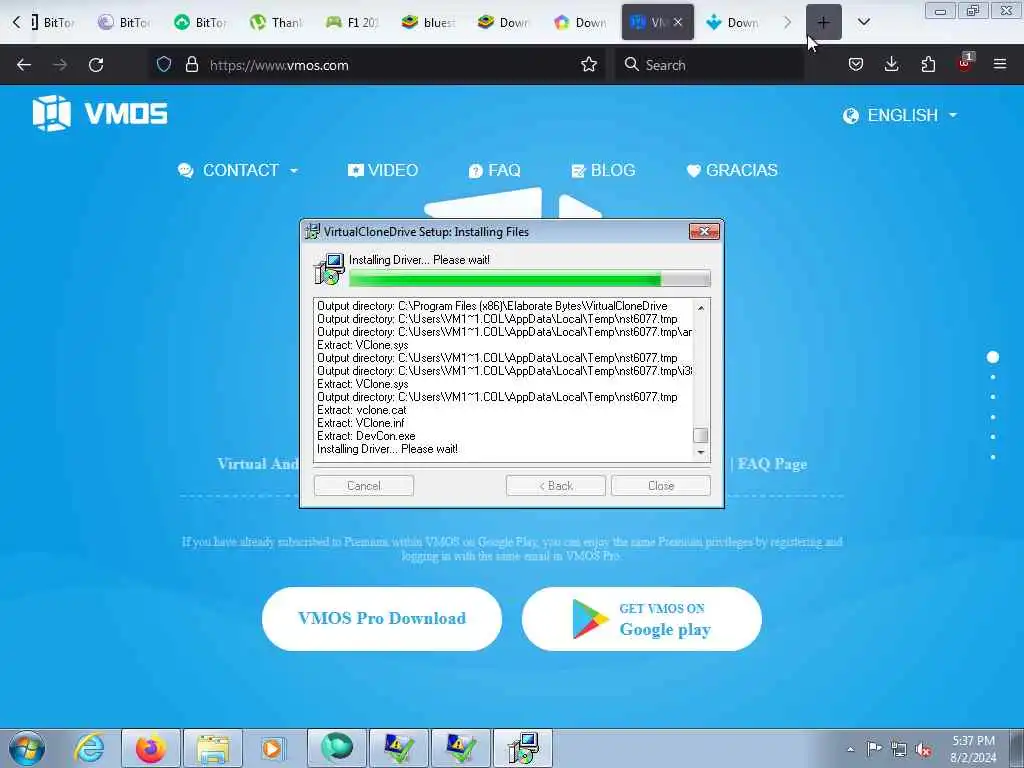Image resolution: width=1024 pixels, height=768 pixels.
Task: Select log line 'Extract: vclone.cat'
Action: (362, 410)
